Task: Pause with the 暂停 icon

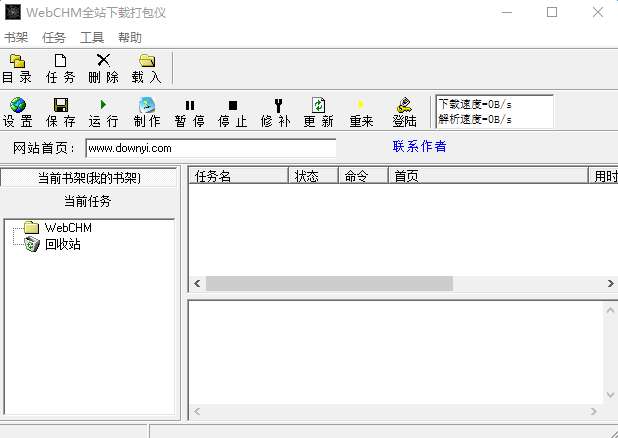Action: coord(190,105)
